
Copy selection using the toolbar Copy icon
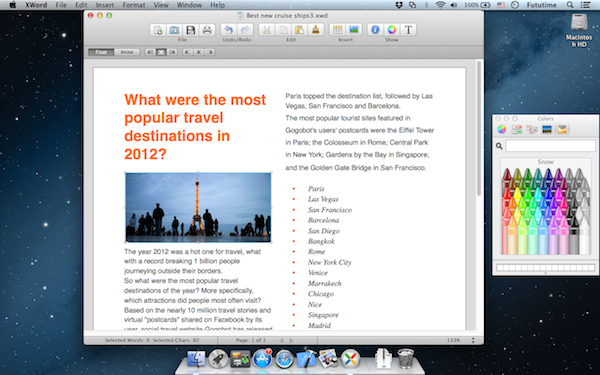click(x=283, y=30)
